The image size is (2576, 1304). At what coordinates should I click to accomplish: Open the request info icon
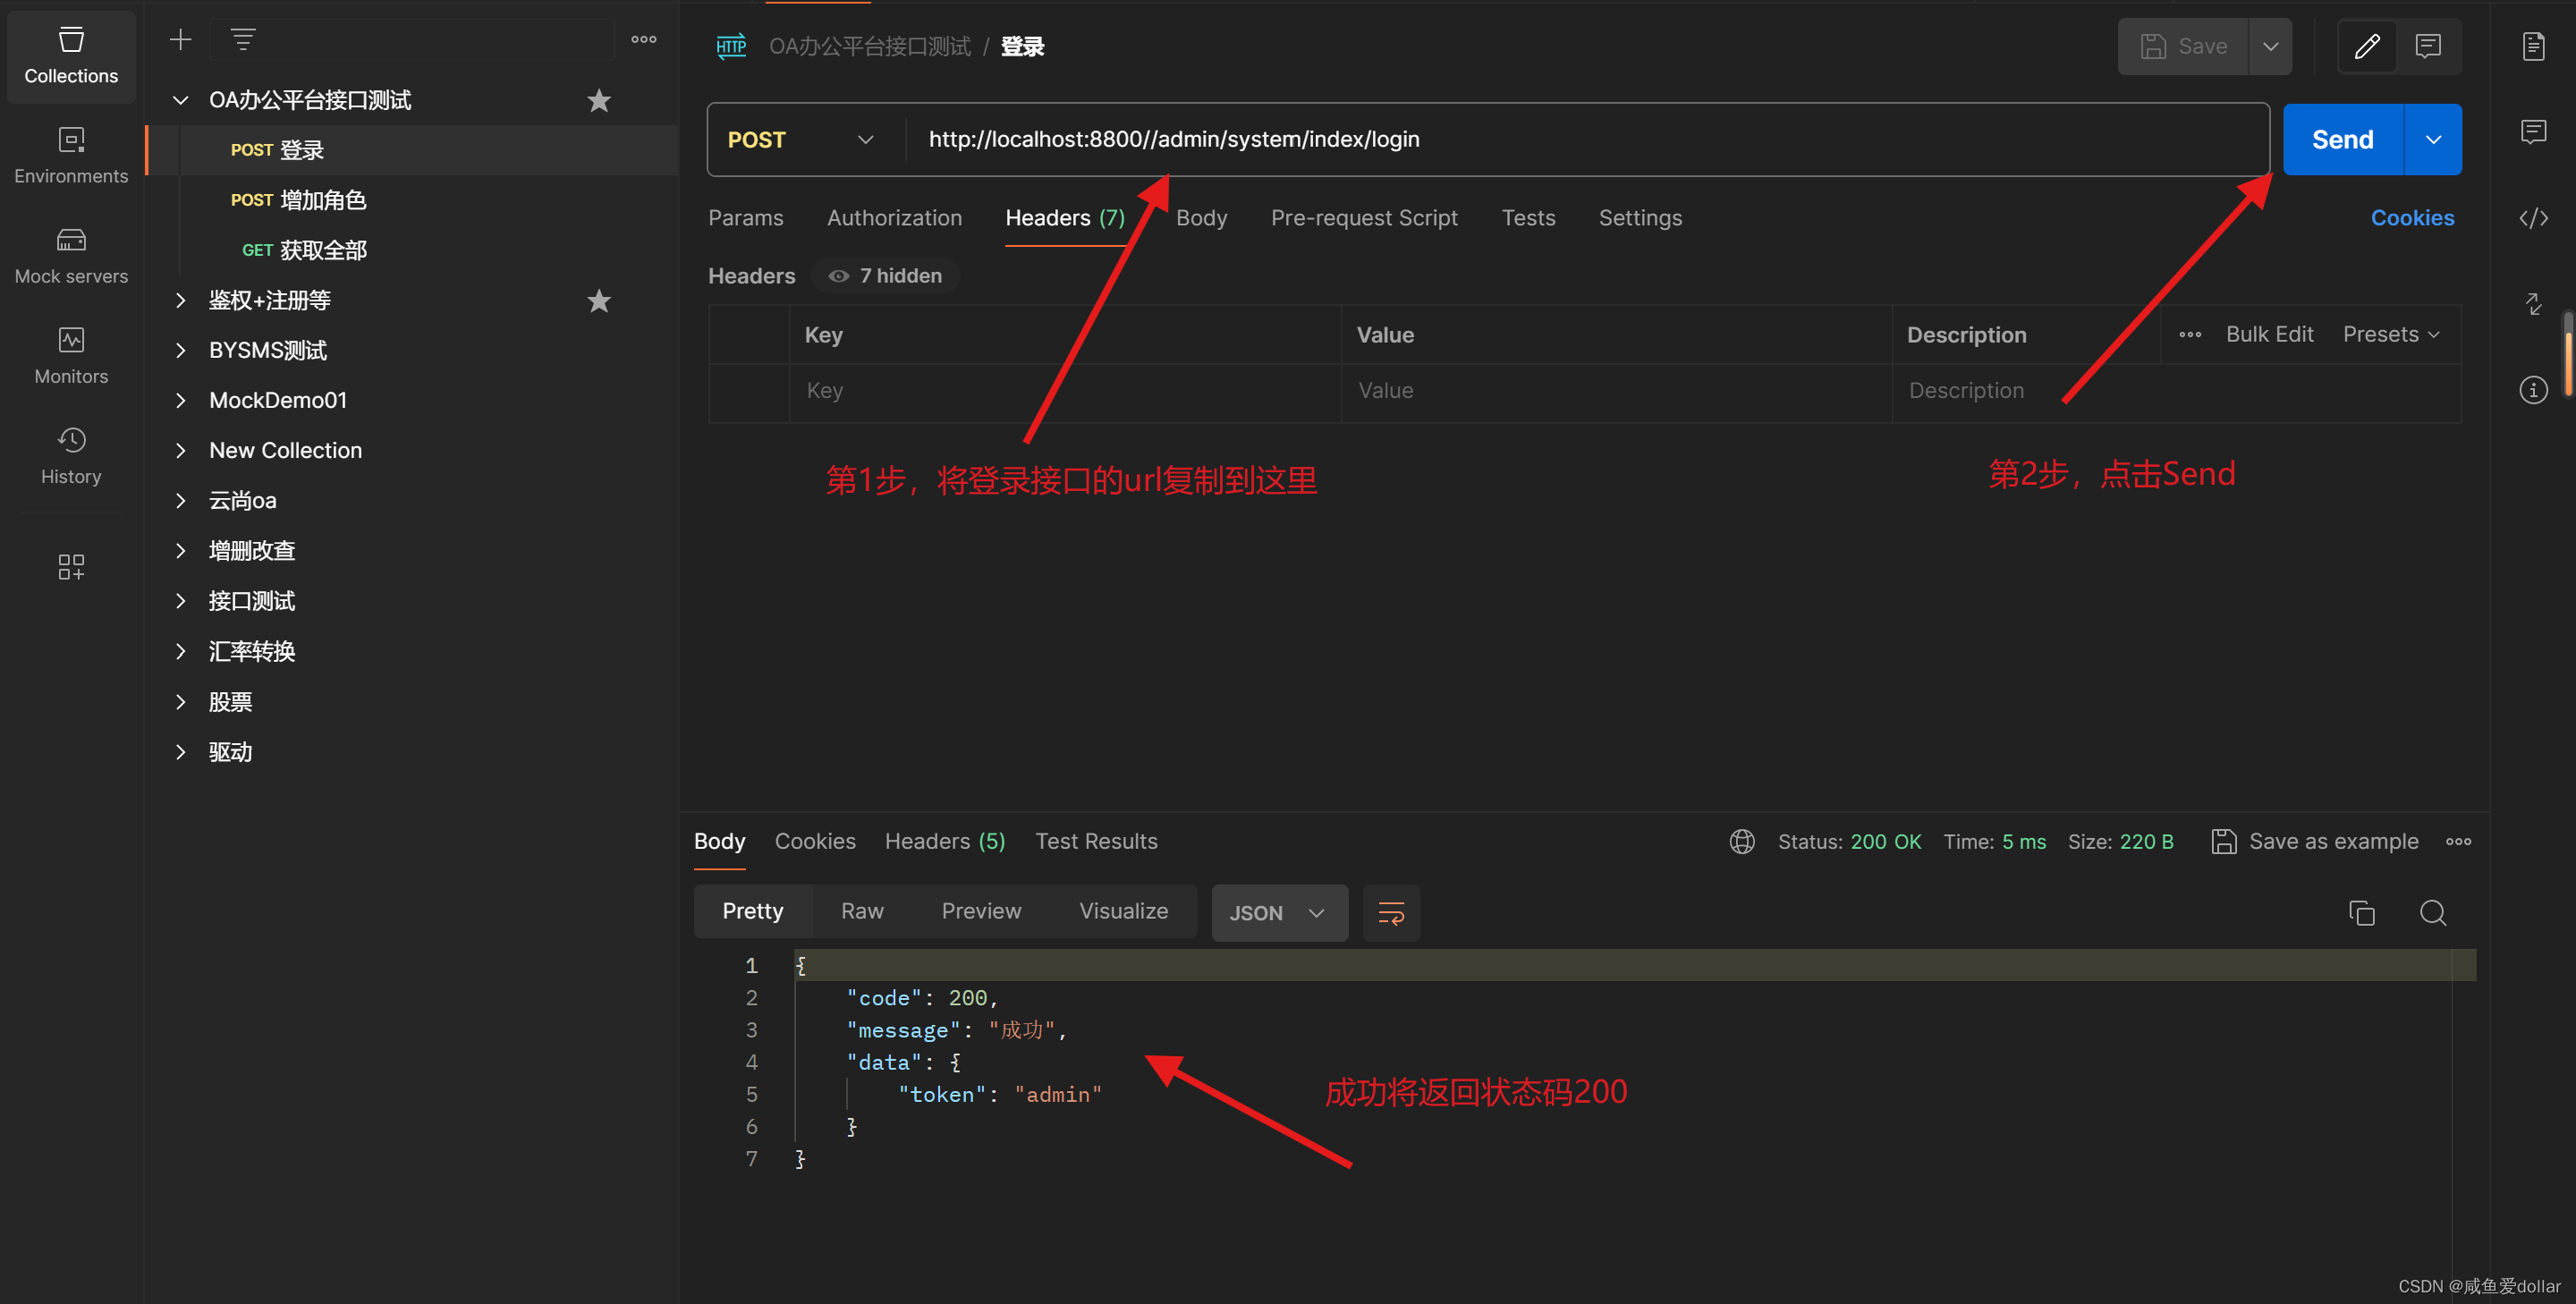coord(2532,390)
